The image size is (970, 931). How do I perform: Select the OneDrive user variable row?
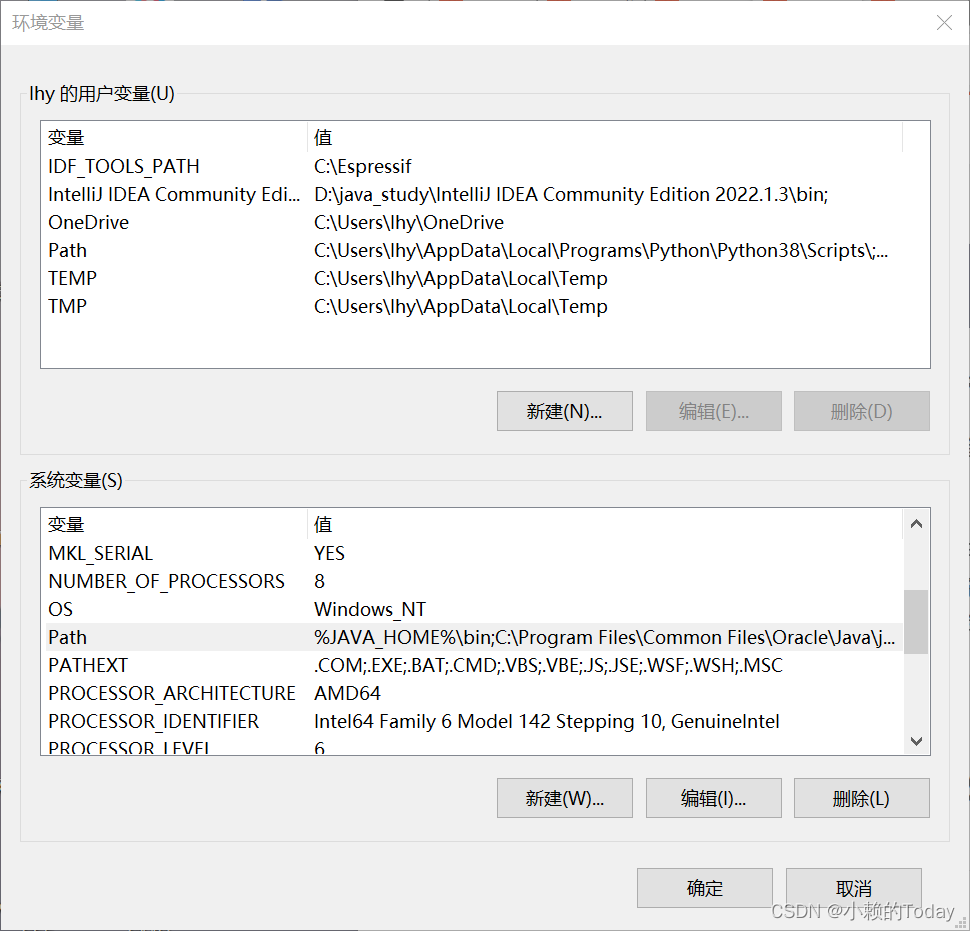coord(88,222)
